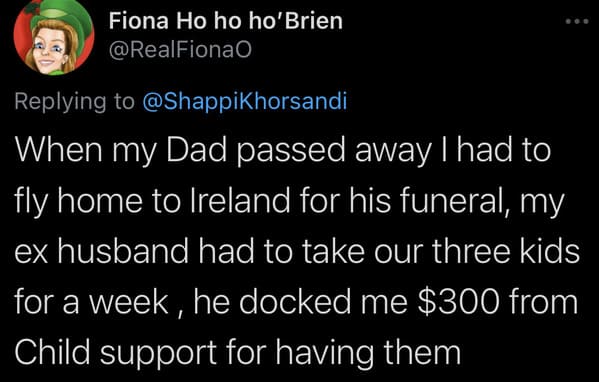This screenshot has width=599, height=382.
Task: Click the word "Dad" in the tweet
Action: 196,150
